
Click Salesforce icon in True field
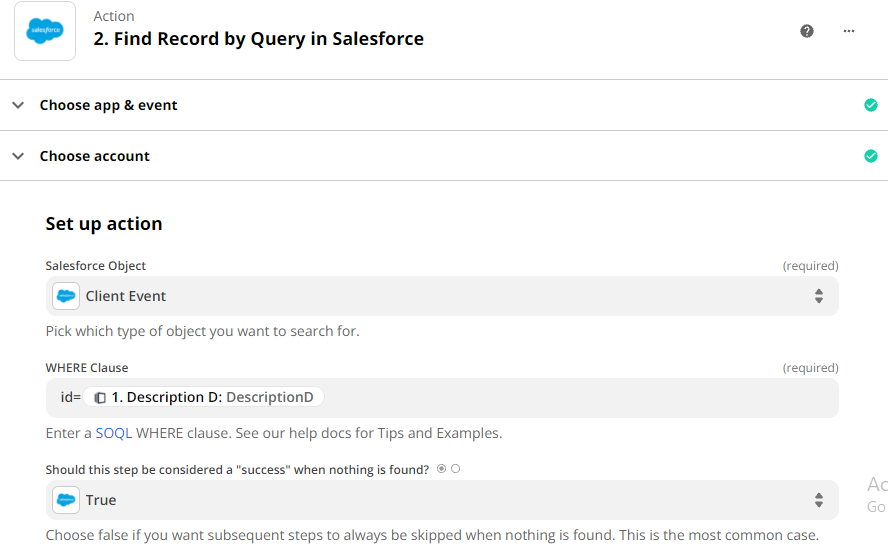[66, 500]
